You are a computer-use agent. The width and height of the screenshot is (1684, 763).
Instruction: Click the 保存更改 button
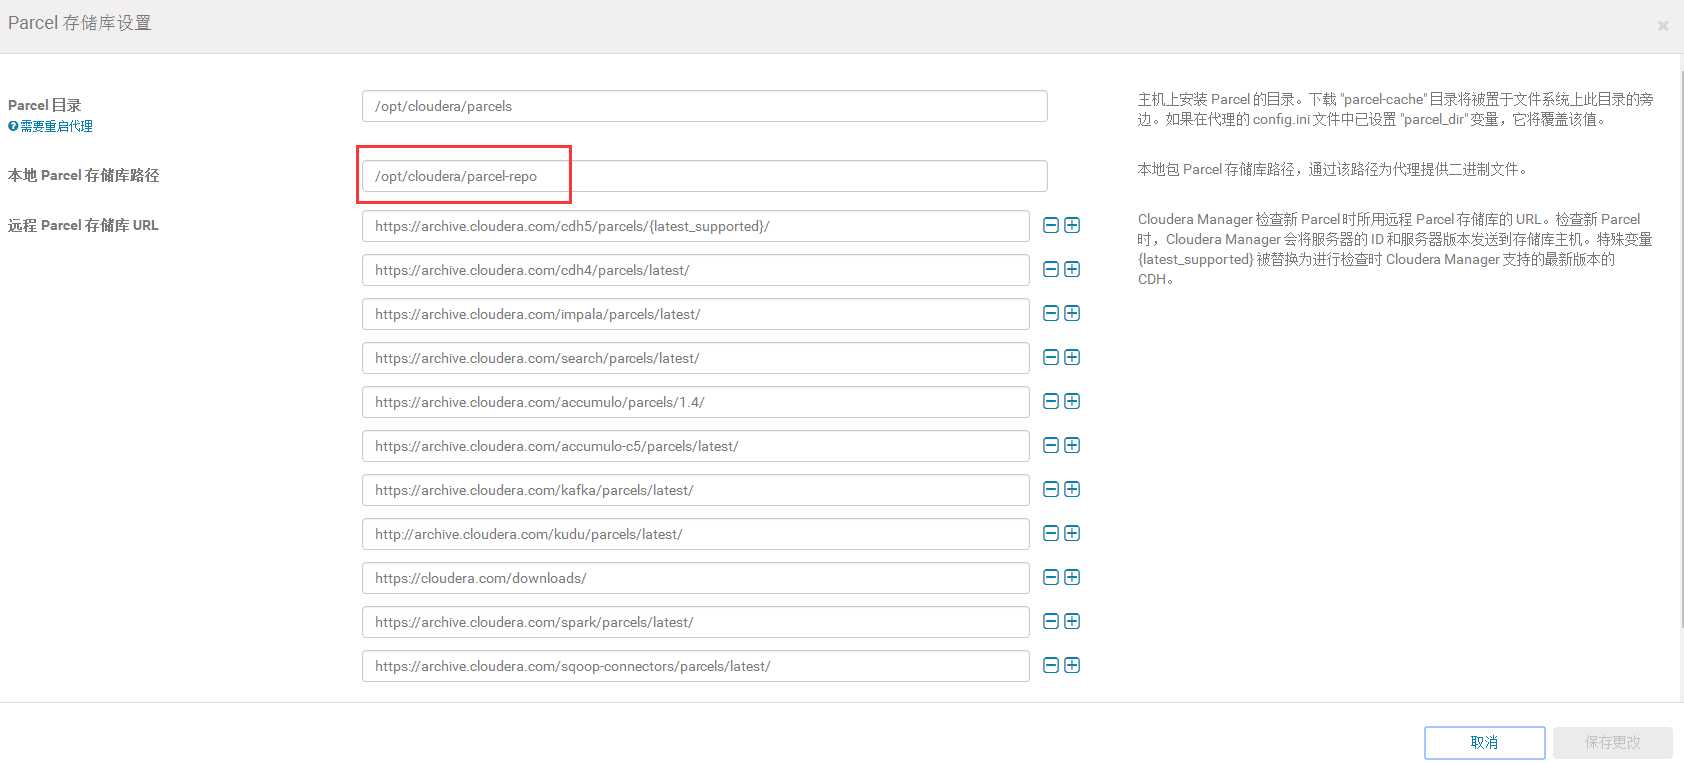tap(1613, 743)
